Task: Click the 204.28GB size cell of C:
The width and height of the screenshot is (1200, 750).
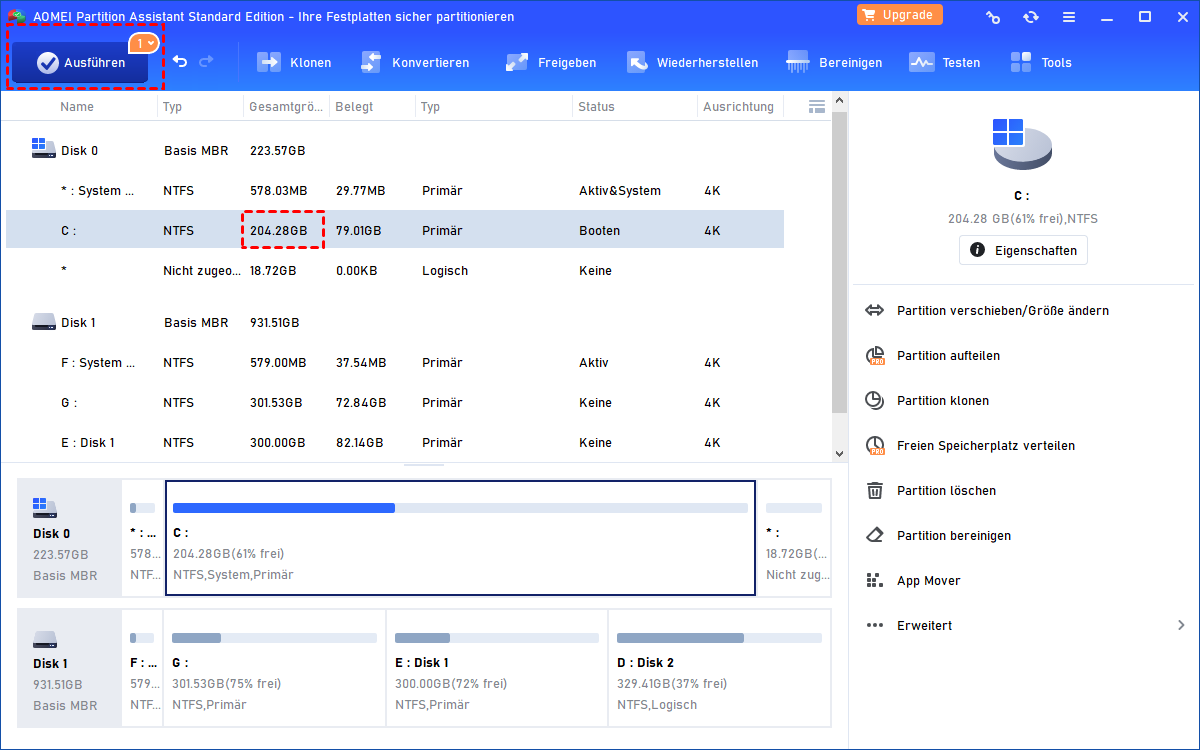Action: [285, 231]
